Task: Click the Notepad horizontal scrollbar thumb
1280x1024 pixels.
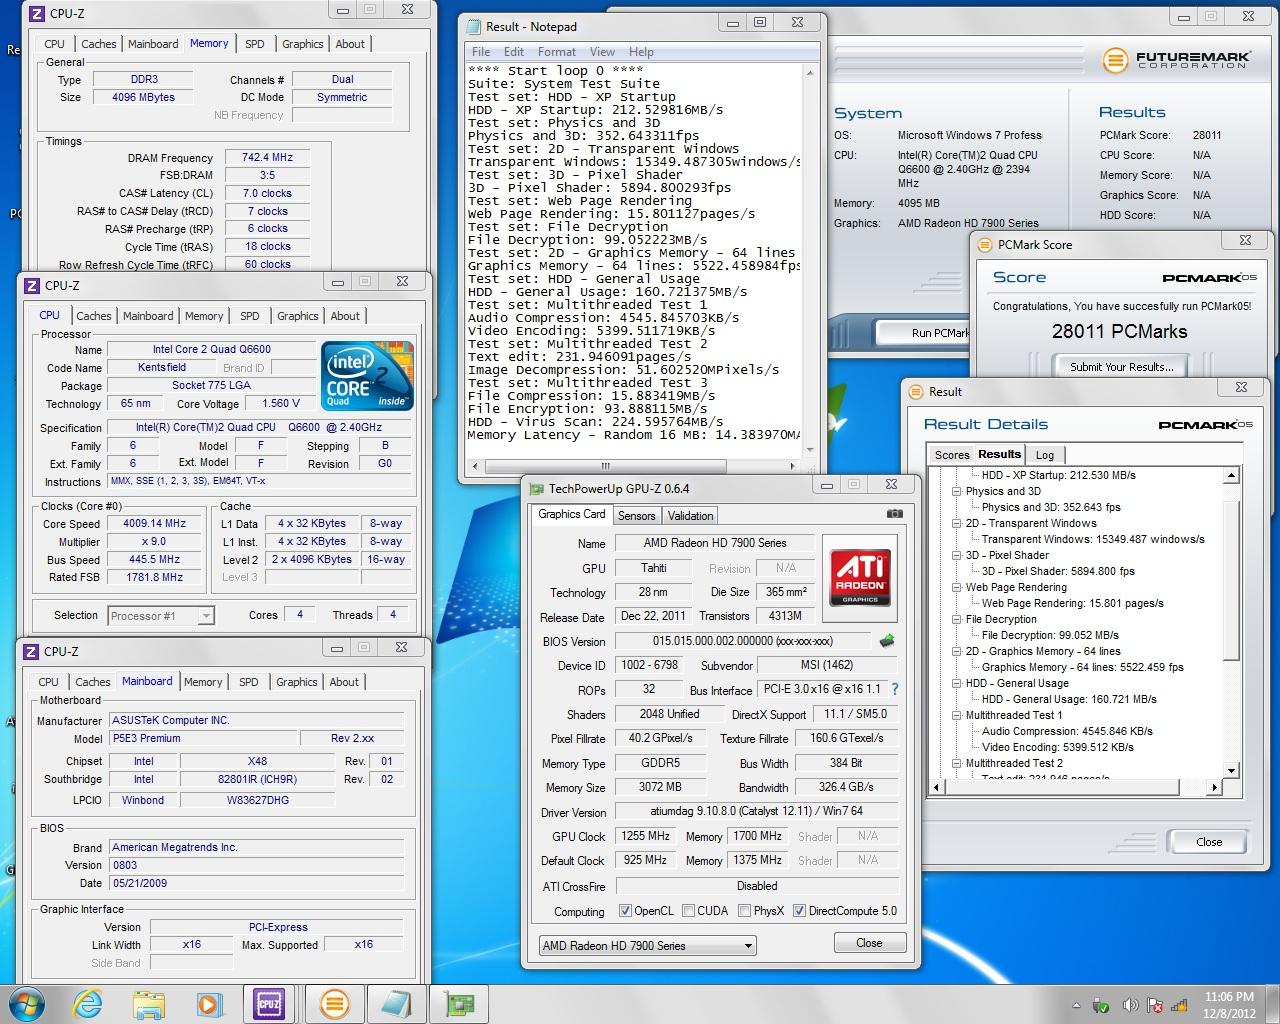Action: pyautogui.click(x=605, y=466)
